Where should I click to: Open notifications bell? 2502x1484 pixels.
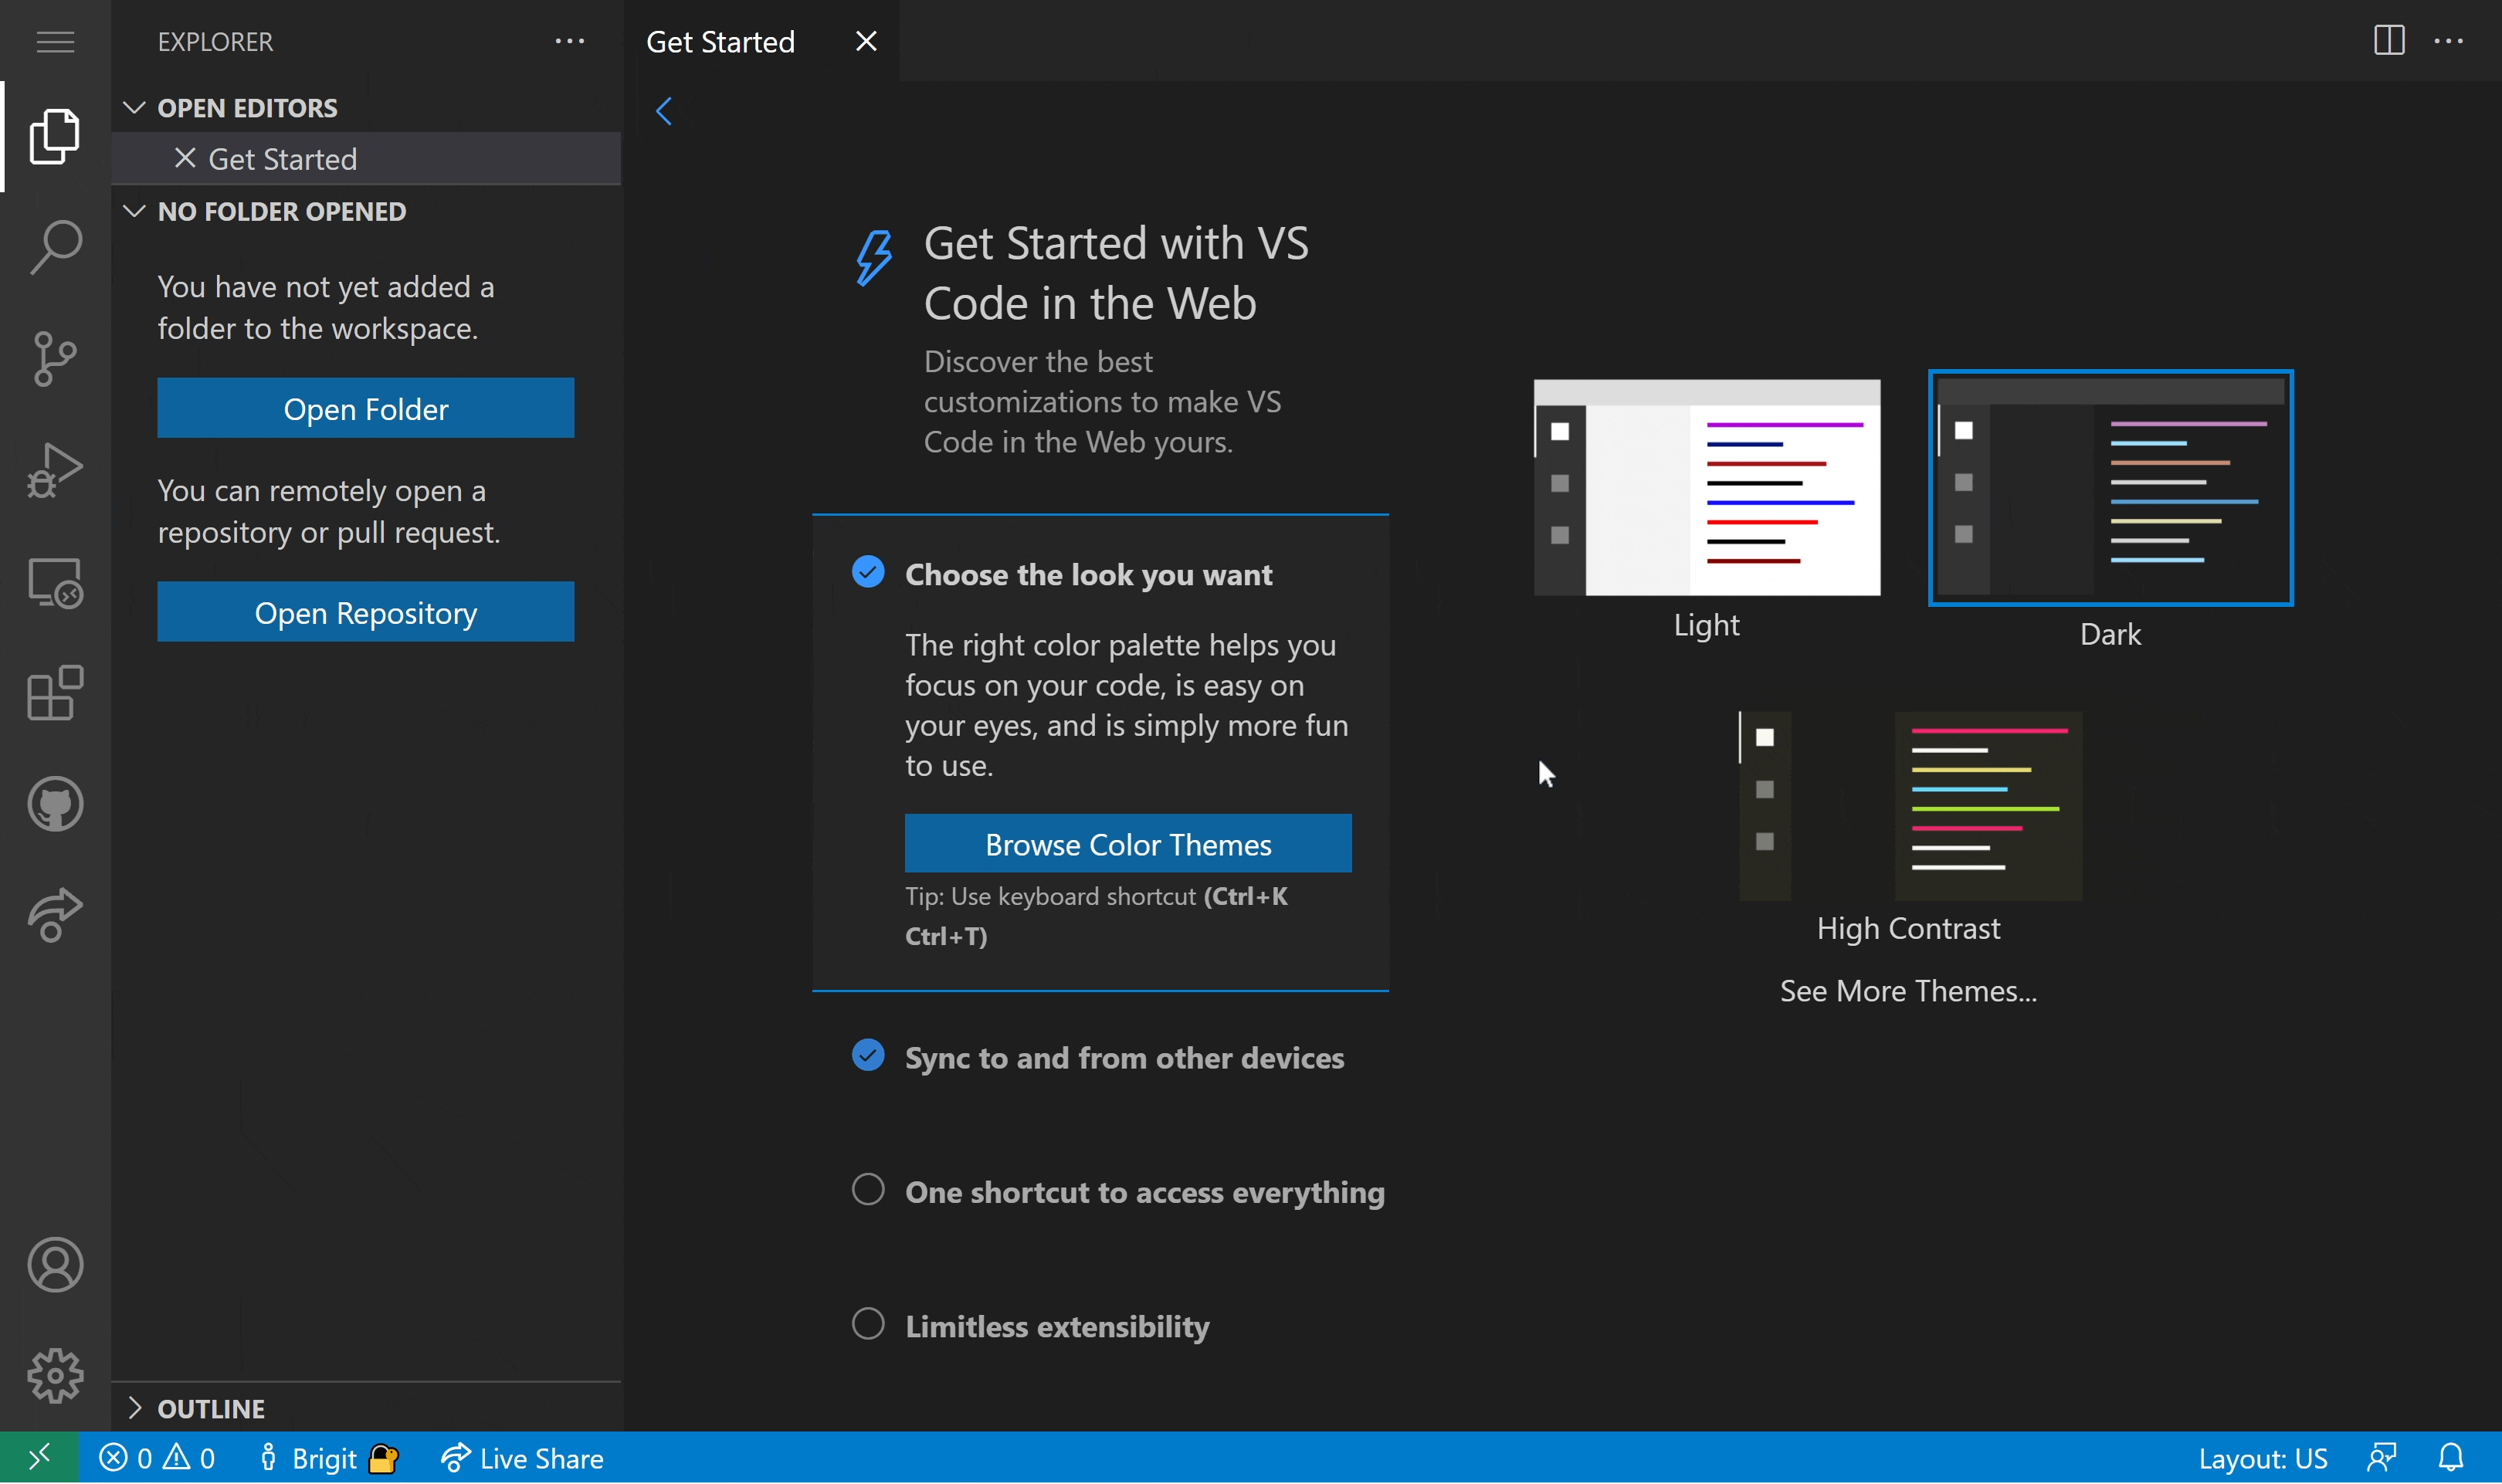[2450, 1458]
